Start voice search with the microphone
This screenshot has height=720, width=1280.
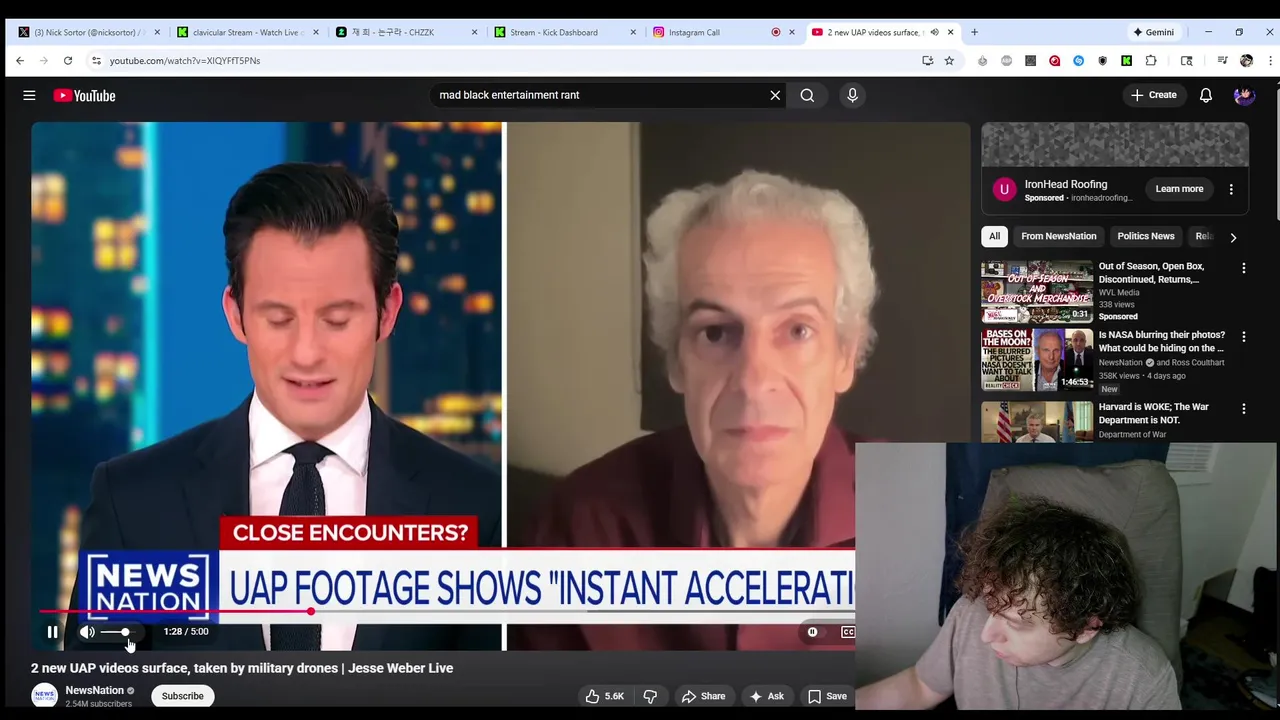coord(852,95)
